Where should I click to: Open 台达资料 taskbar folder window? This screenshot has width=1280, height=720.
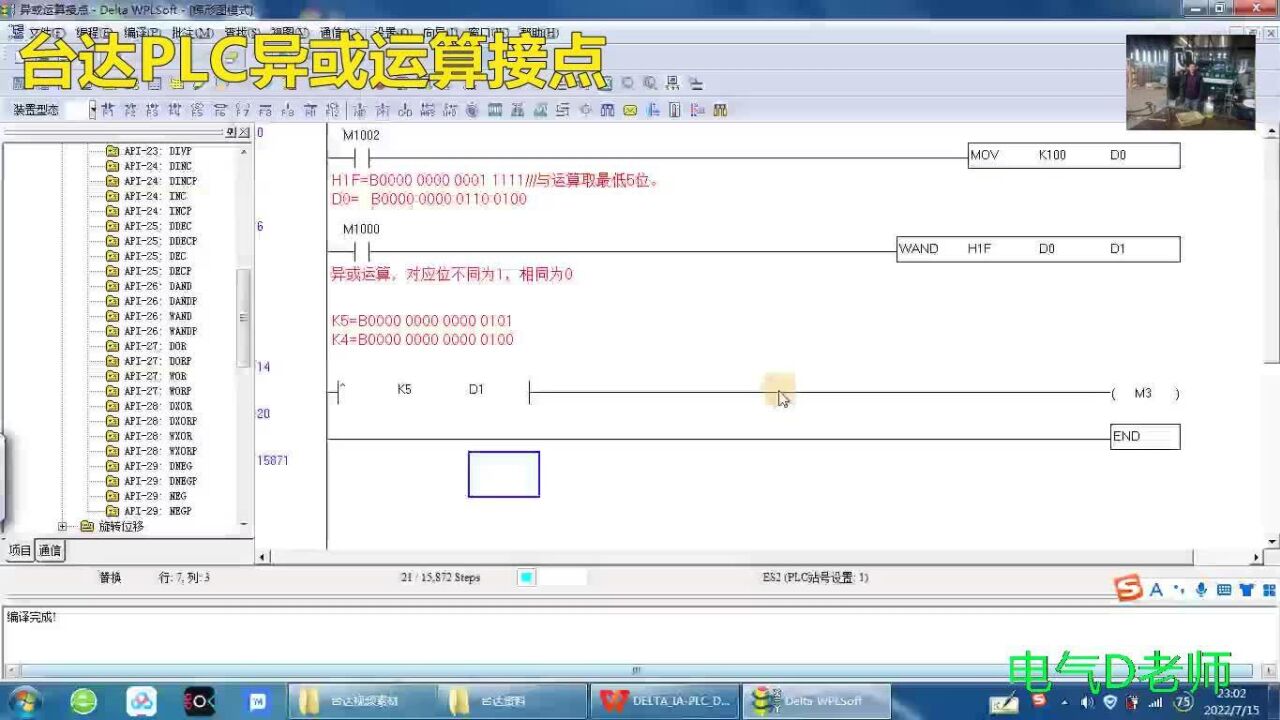click(513, 701)
